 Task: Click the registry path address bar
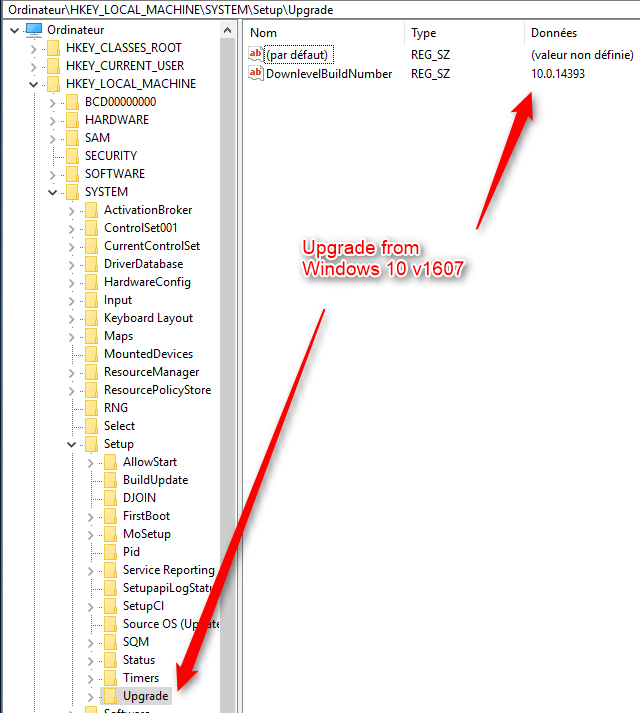click(x=320, y=10)
